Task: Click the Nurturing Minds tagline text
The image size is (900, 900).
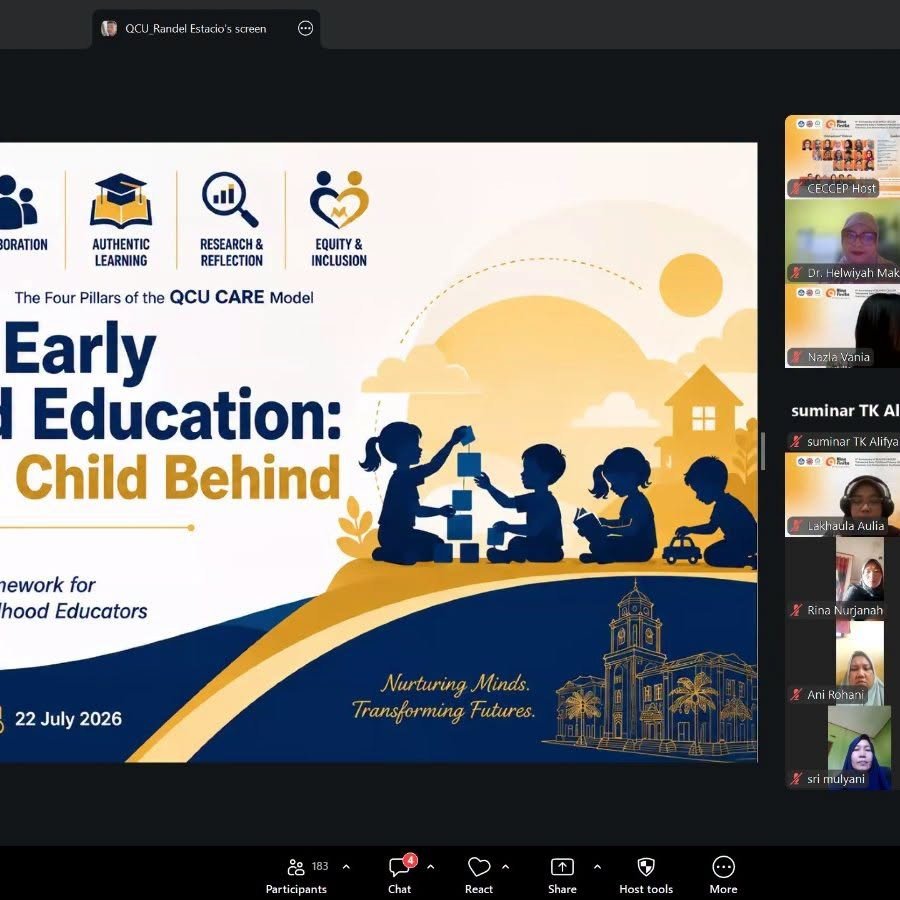Action: tap(444, 697)
